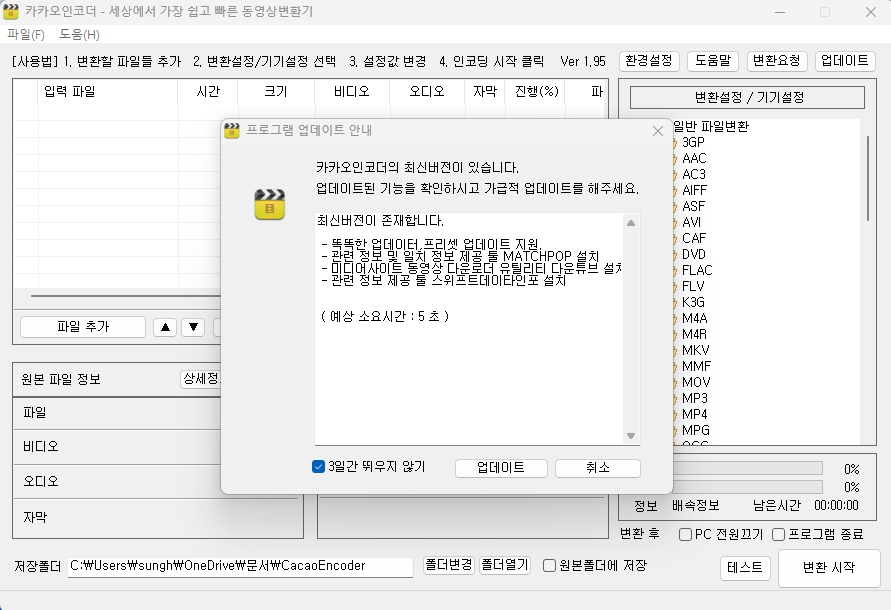Image resolution: width=891 pixels, height=610 pixels.
Task: Click the 비디오 column header
Action: coord(352,92)
